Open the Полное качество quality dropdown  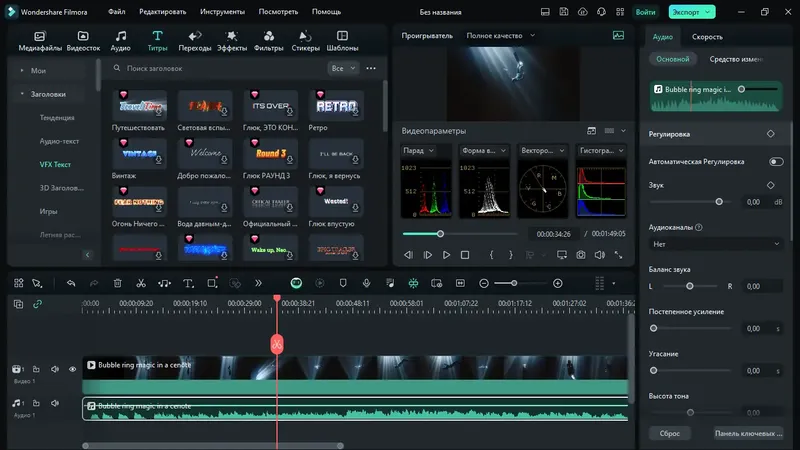[x=502, y=35]
